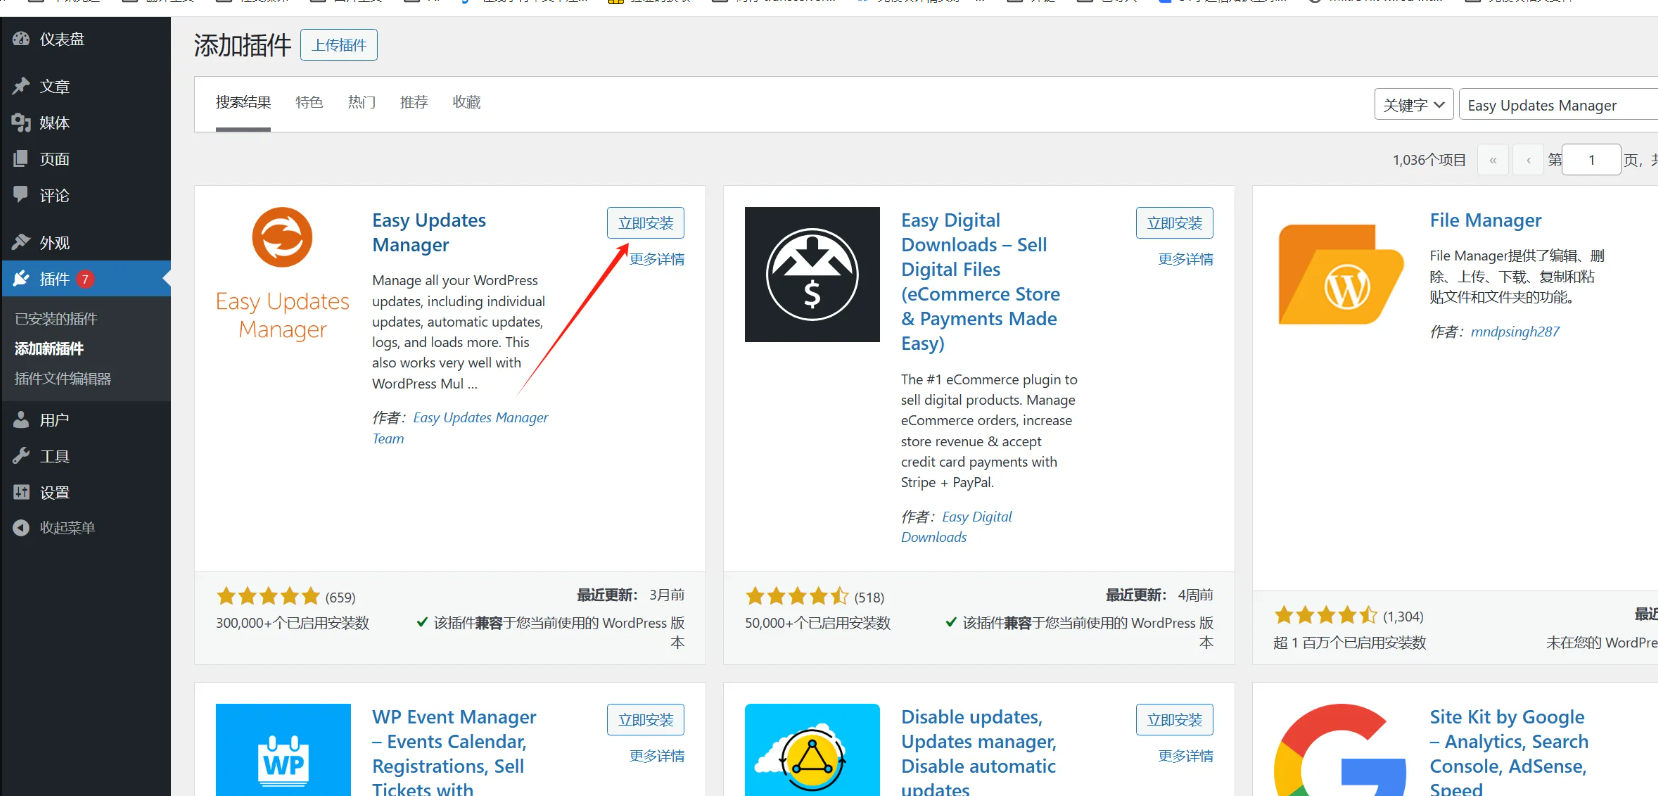1658x796 pixels.
Task: Switch to the 推荐 tab
Action: (414, 102)
